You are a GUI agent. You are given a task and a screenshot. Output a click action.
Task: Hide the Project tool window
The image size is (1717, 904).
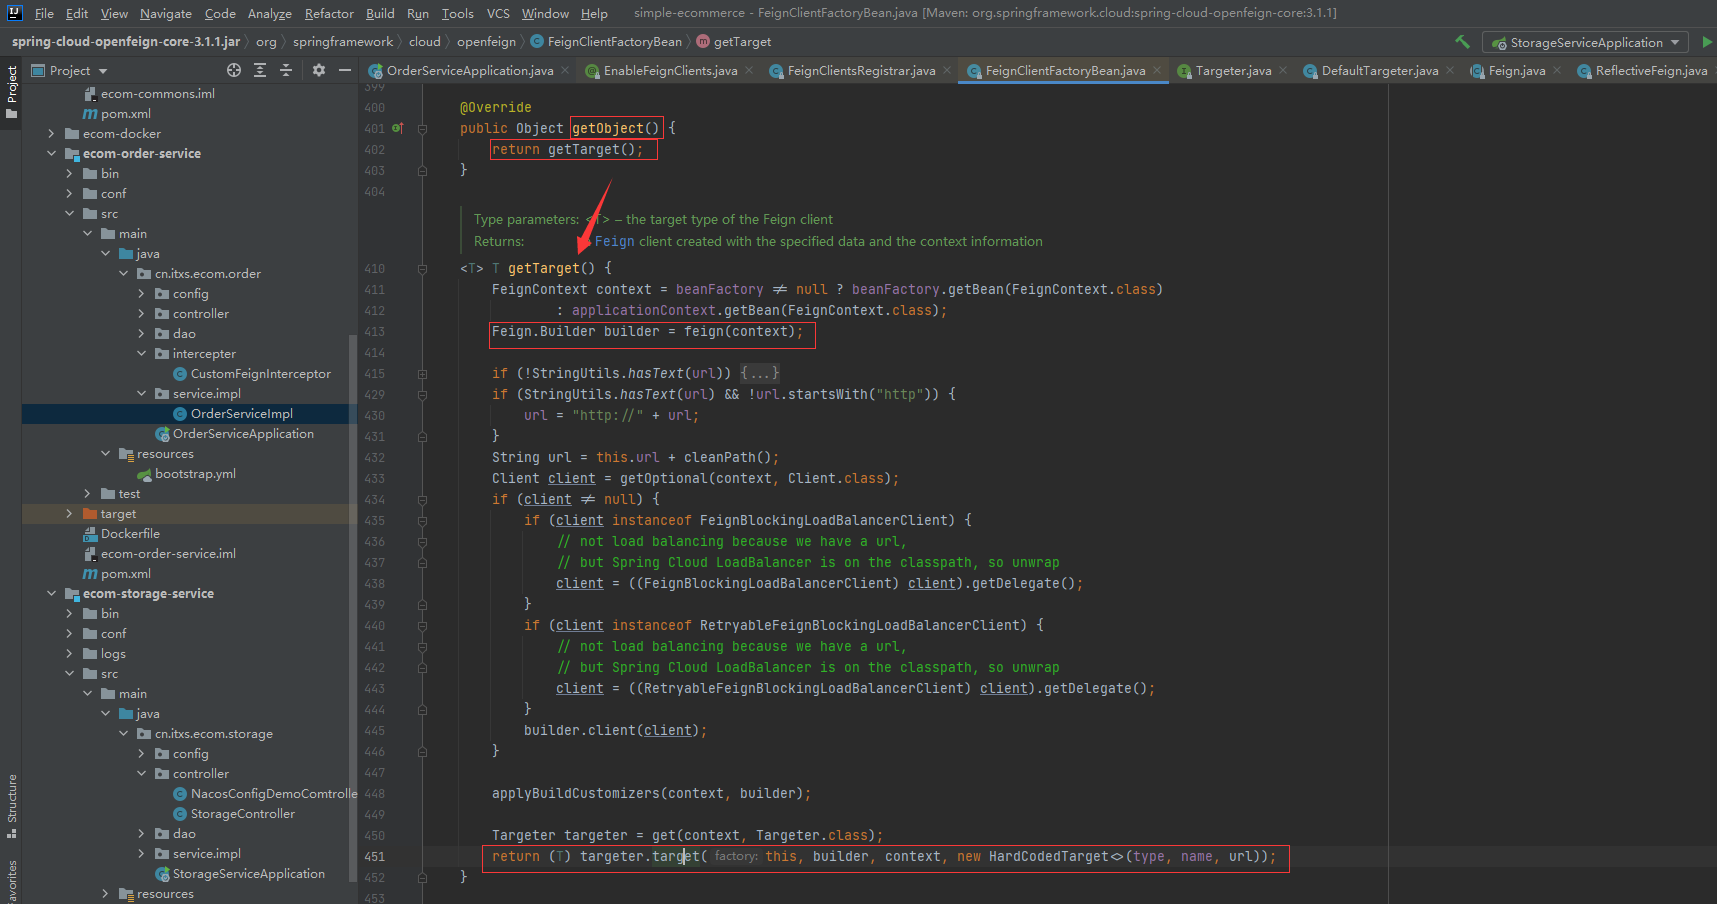click(345, 70)
